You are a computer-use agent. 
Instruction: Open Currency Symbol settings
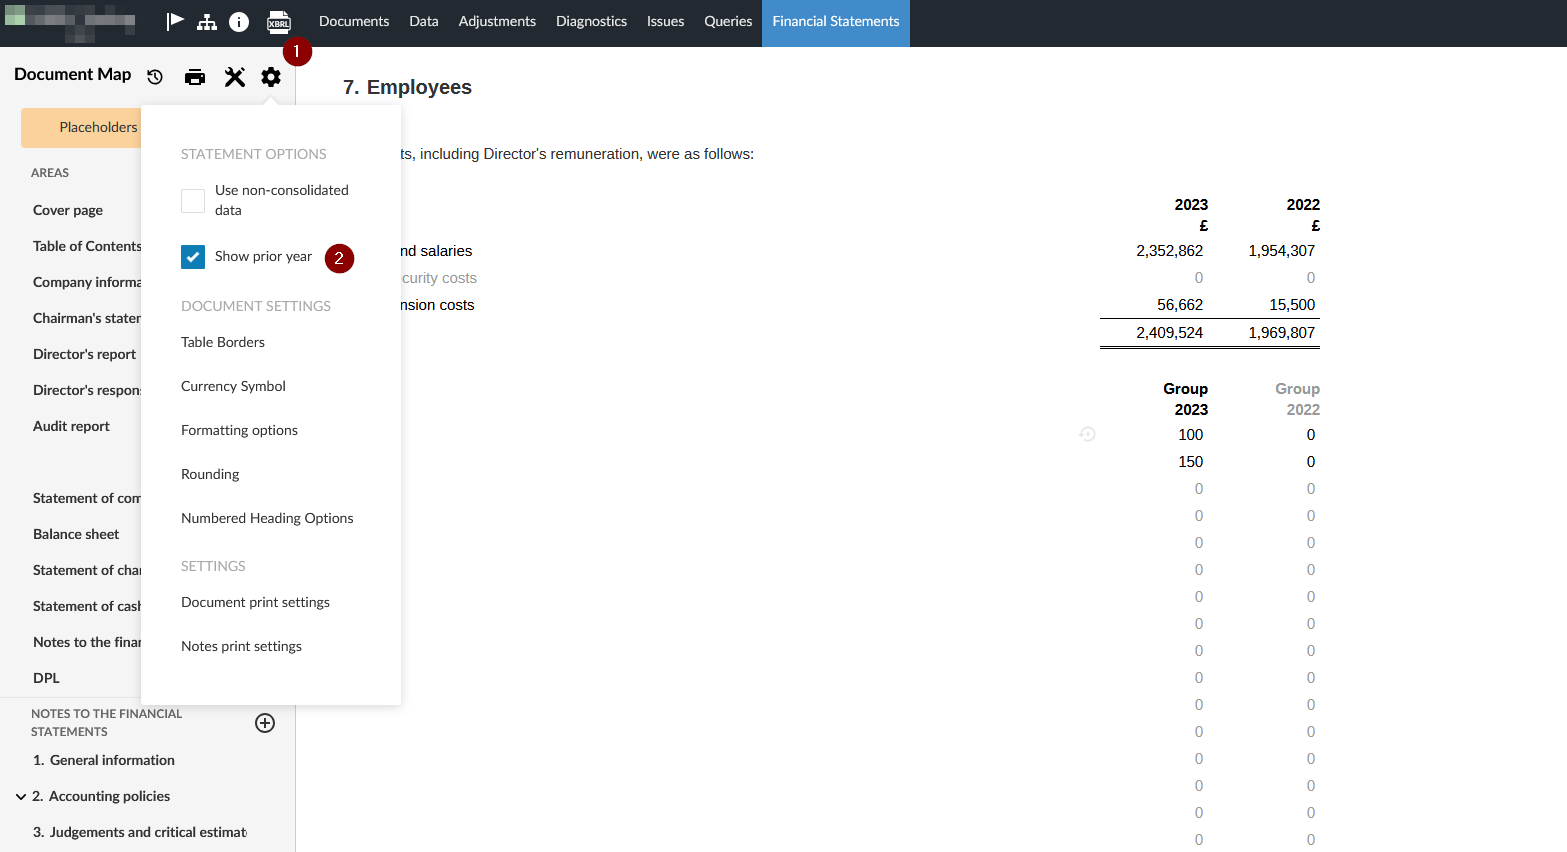point(233,386)
